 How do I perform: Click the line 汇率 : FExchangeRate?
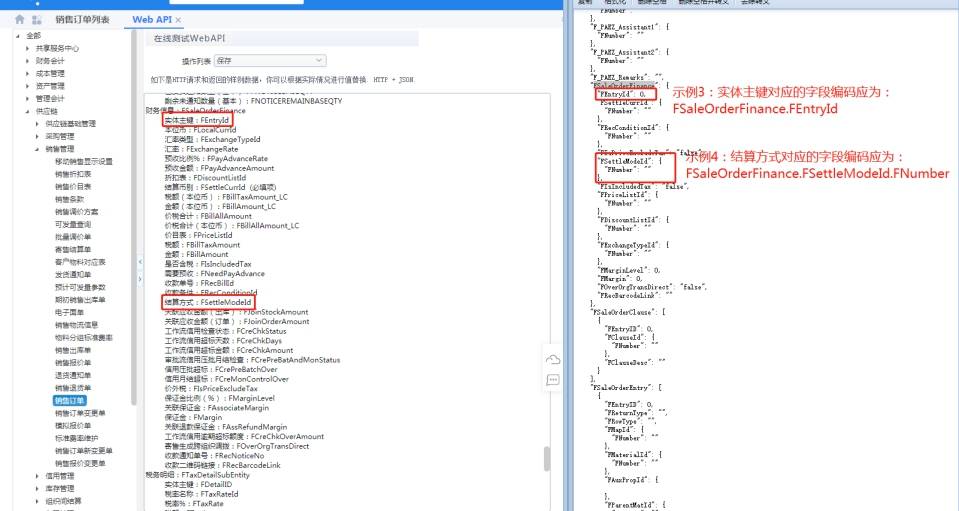coord(201,149)
